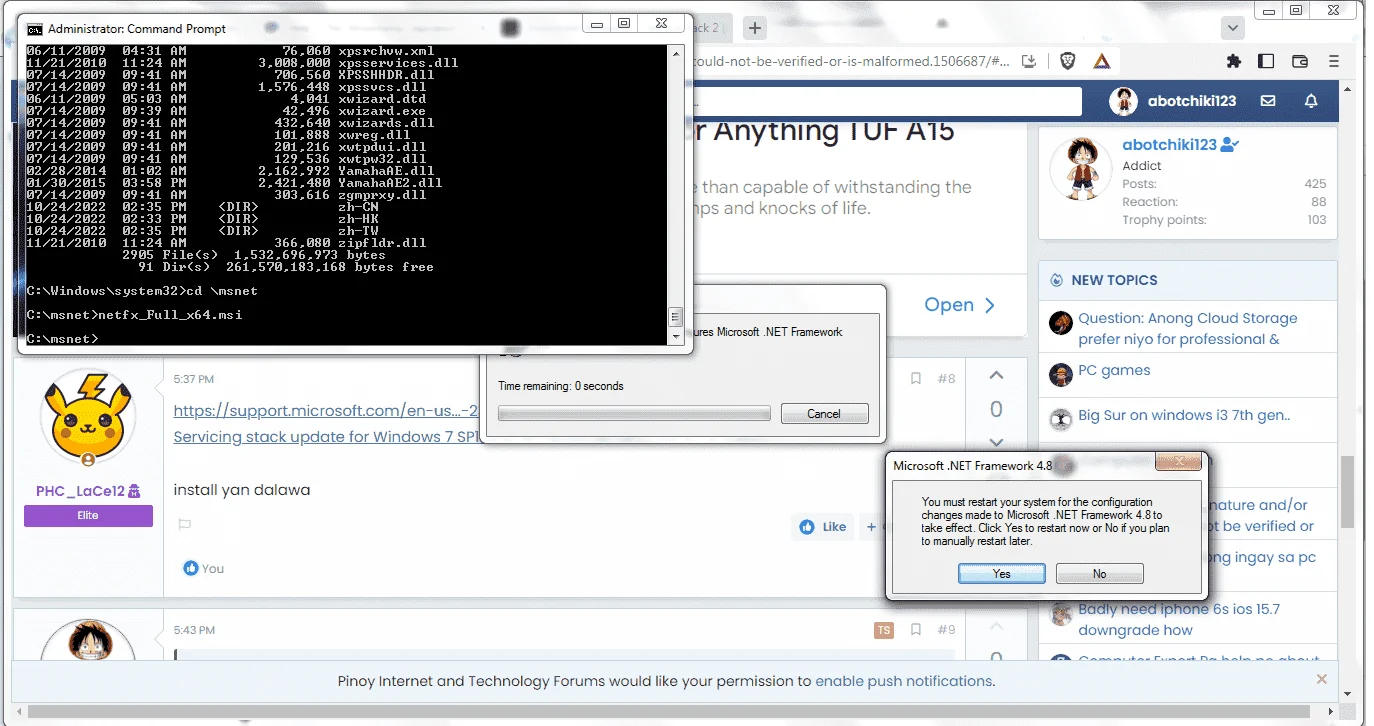
Task: Click 'Time remaining: 0 seconds' label
Action: (561, 386)
